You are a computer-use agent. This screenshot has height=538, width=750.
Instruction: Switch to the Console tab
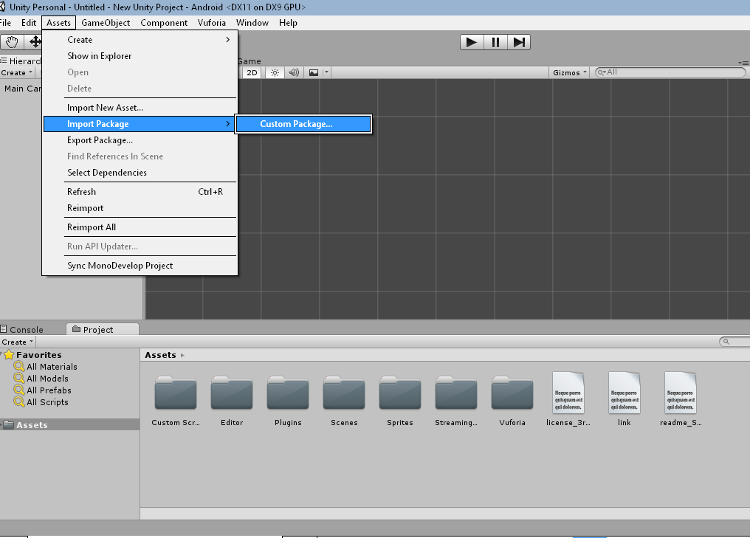pyautogui.click(x=26, y=329)
